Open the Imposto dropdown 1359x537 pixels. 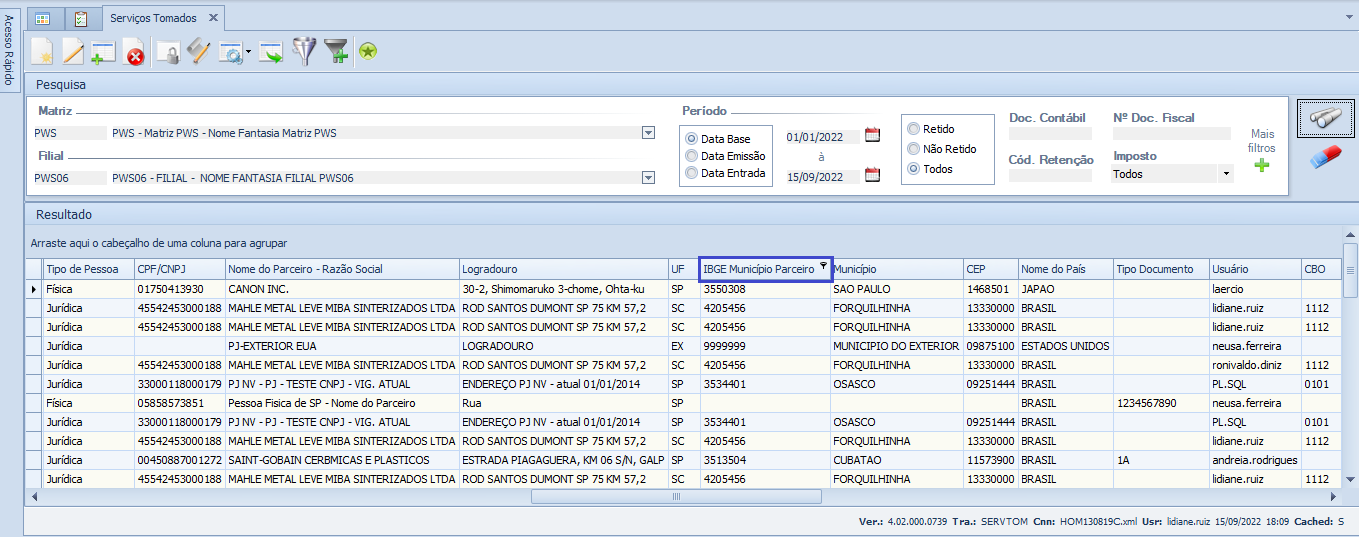(x=1226, y=174)
